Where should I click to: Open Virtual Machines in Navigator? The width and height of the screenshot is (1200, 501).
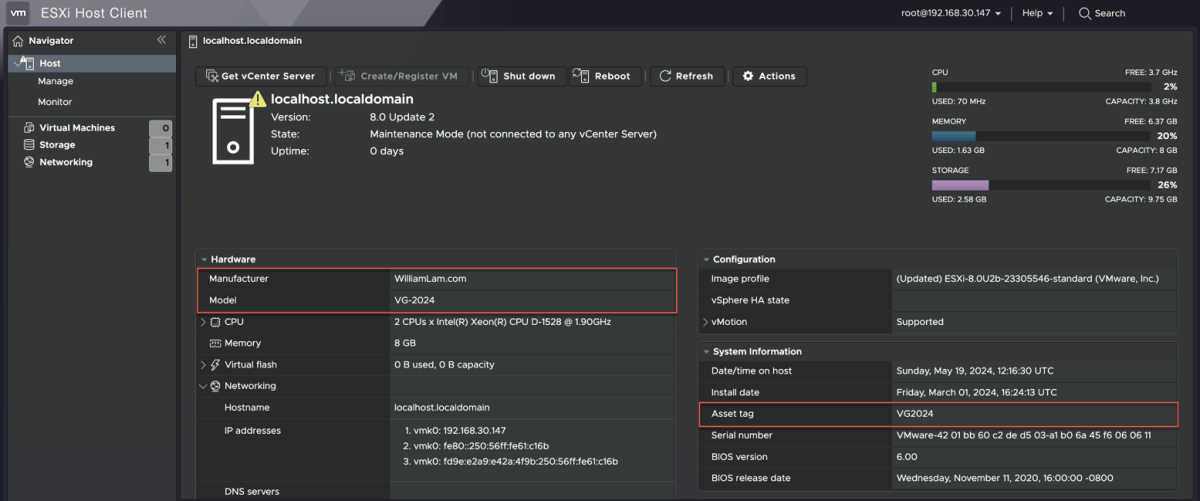point(77,128)
